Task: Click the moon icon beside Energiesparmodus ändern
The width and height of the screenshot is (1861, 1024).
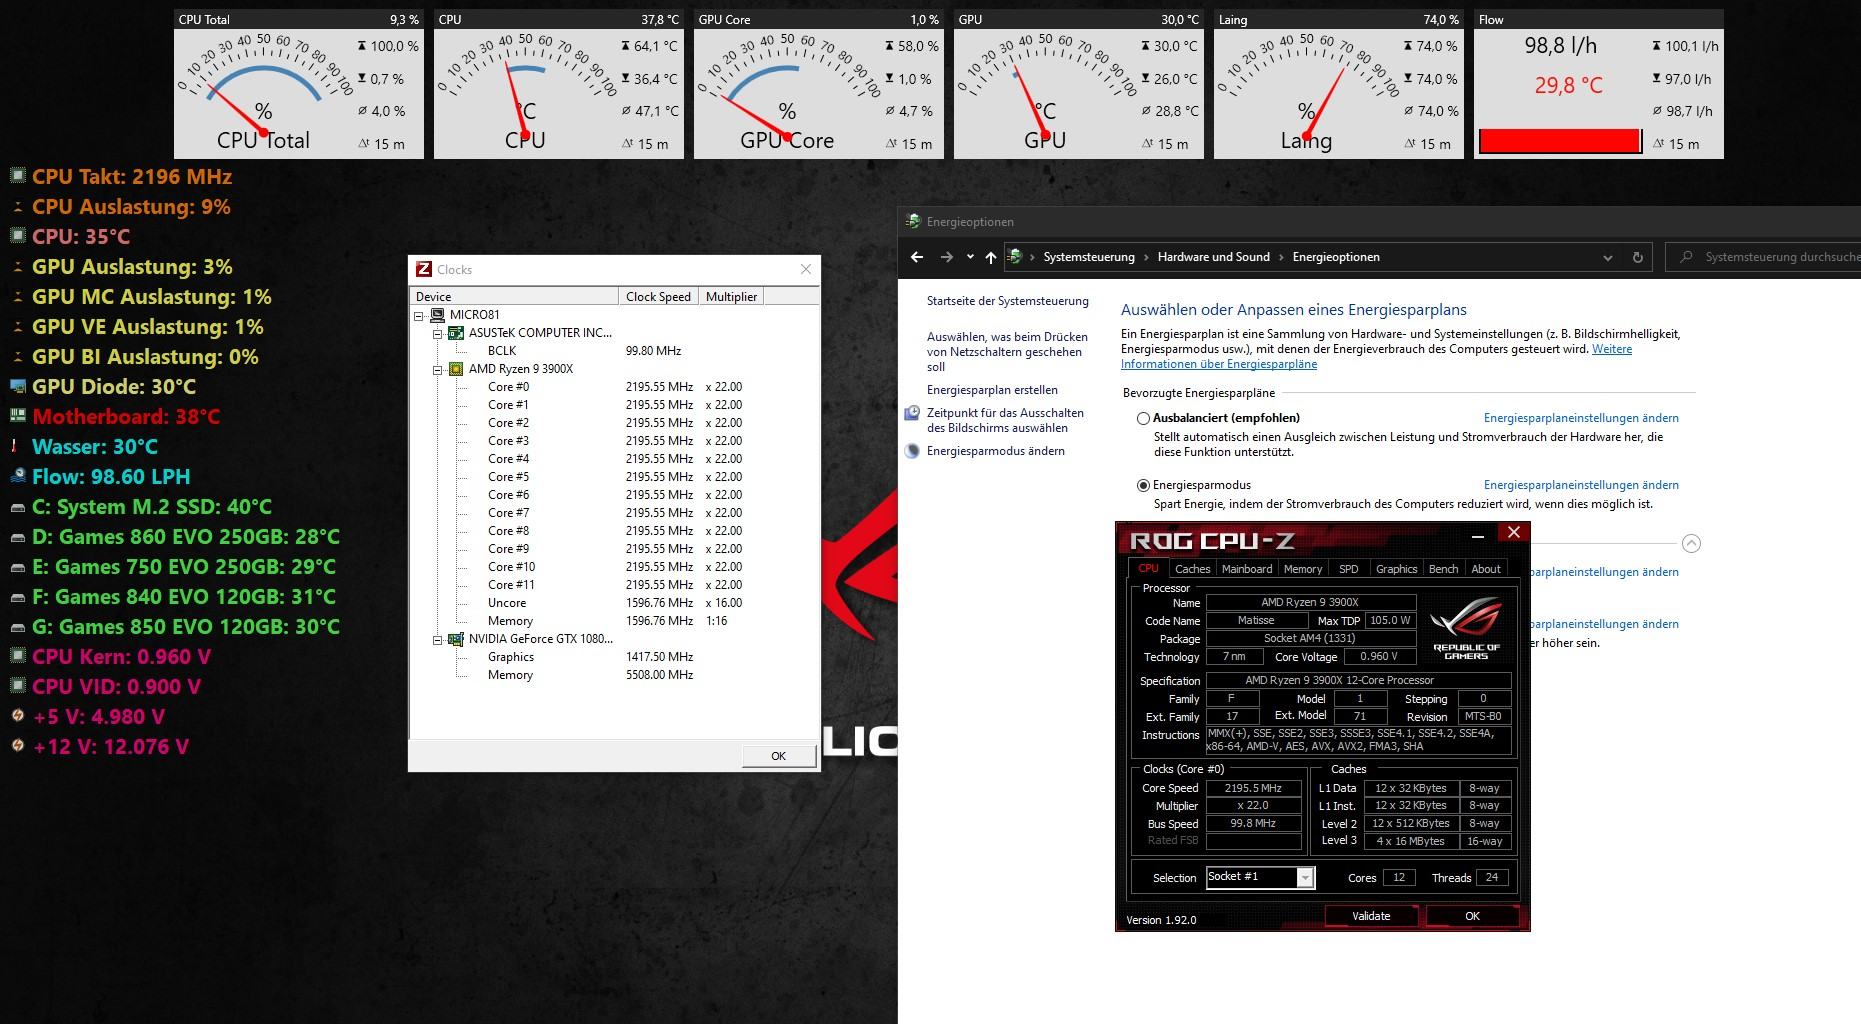Action: coord(912,451)
